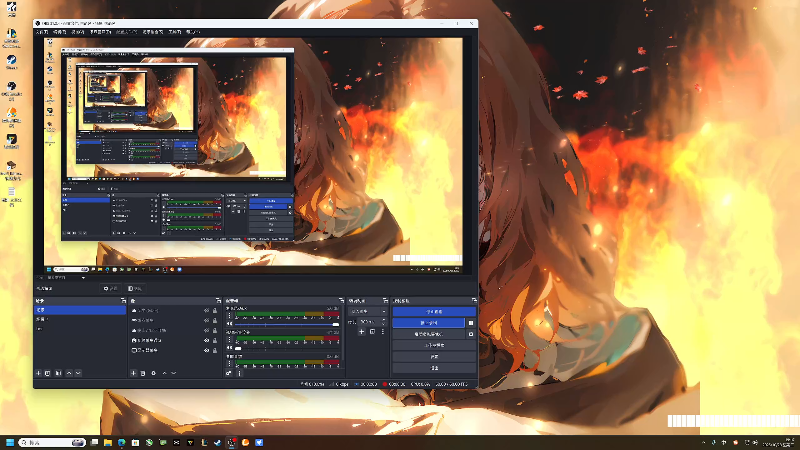
Task: Pop out the Sources dock panel
Action: click(x=218, y=301)
